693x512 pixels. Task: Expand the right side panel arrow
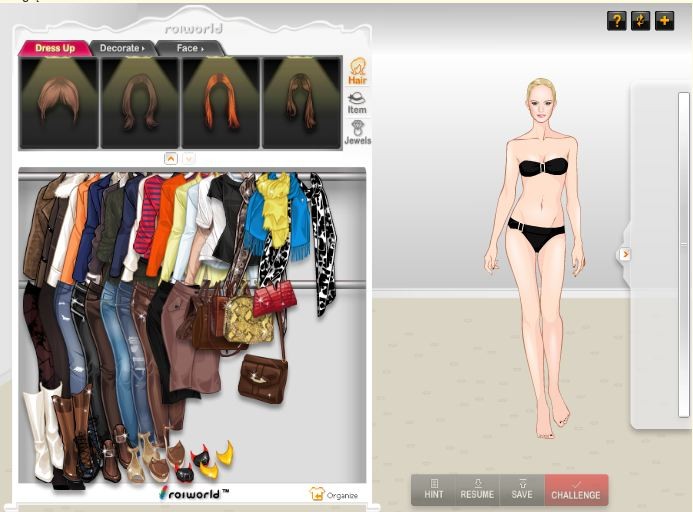625,254
